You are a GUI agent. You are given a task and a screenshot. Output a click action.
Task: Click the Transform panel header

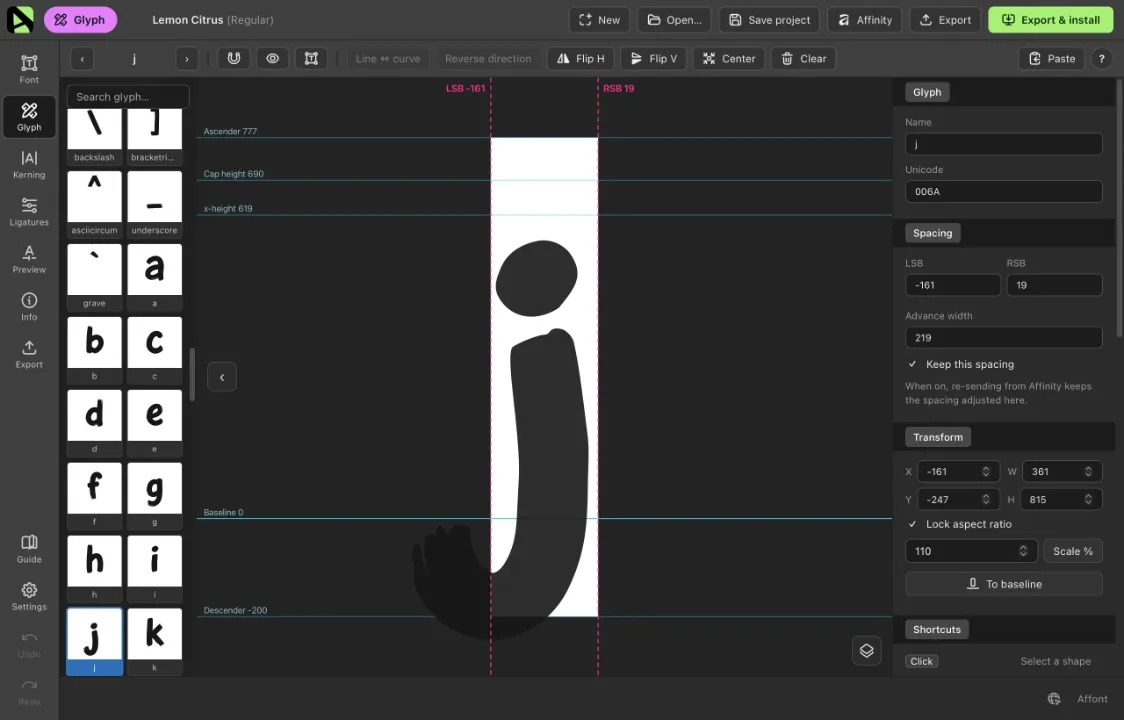pos(938,437)
